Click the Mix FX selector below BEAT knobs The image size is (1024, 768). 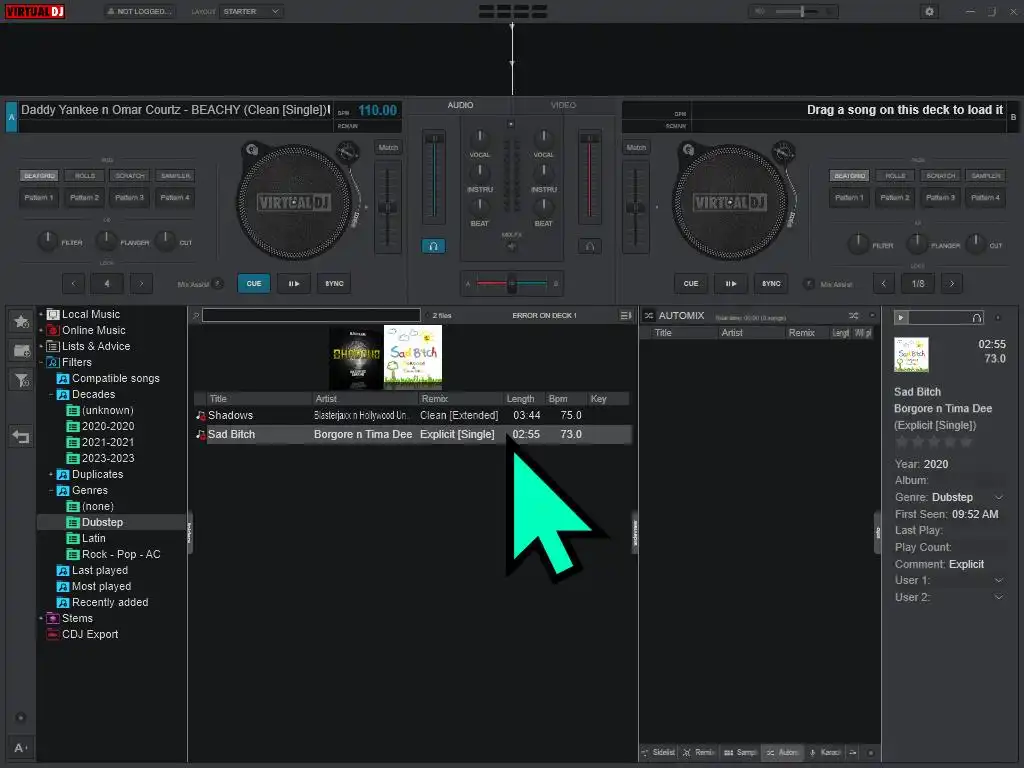coord(511,246)
